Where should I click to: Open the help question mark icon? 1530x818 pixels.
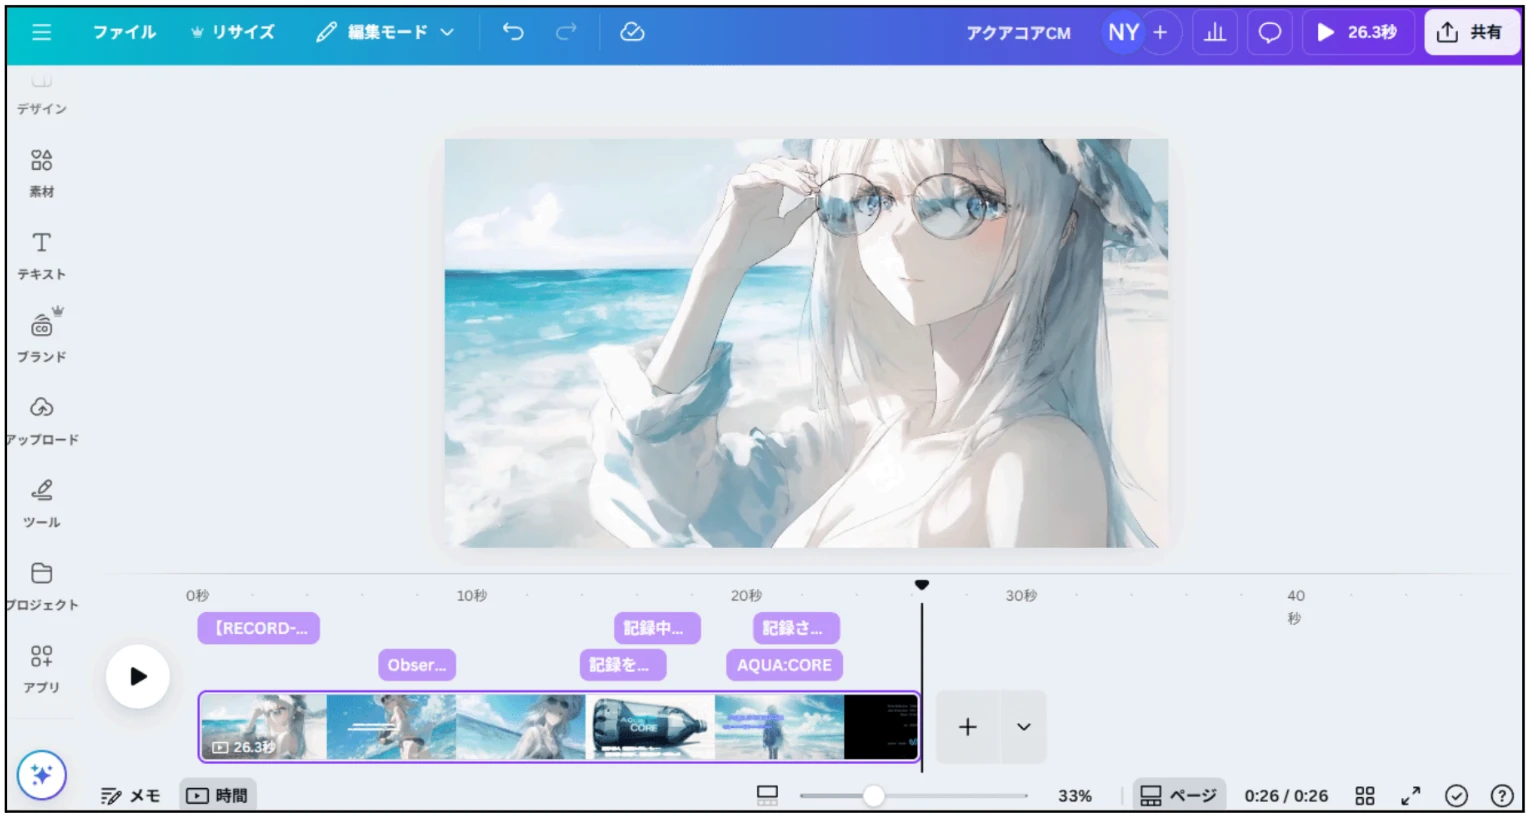click(x=1501, y=796)
